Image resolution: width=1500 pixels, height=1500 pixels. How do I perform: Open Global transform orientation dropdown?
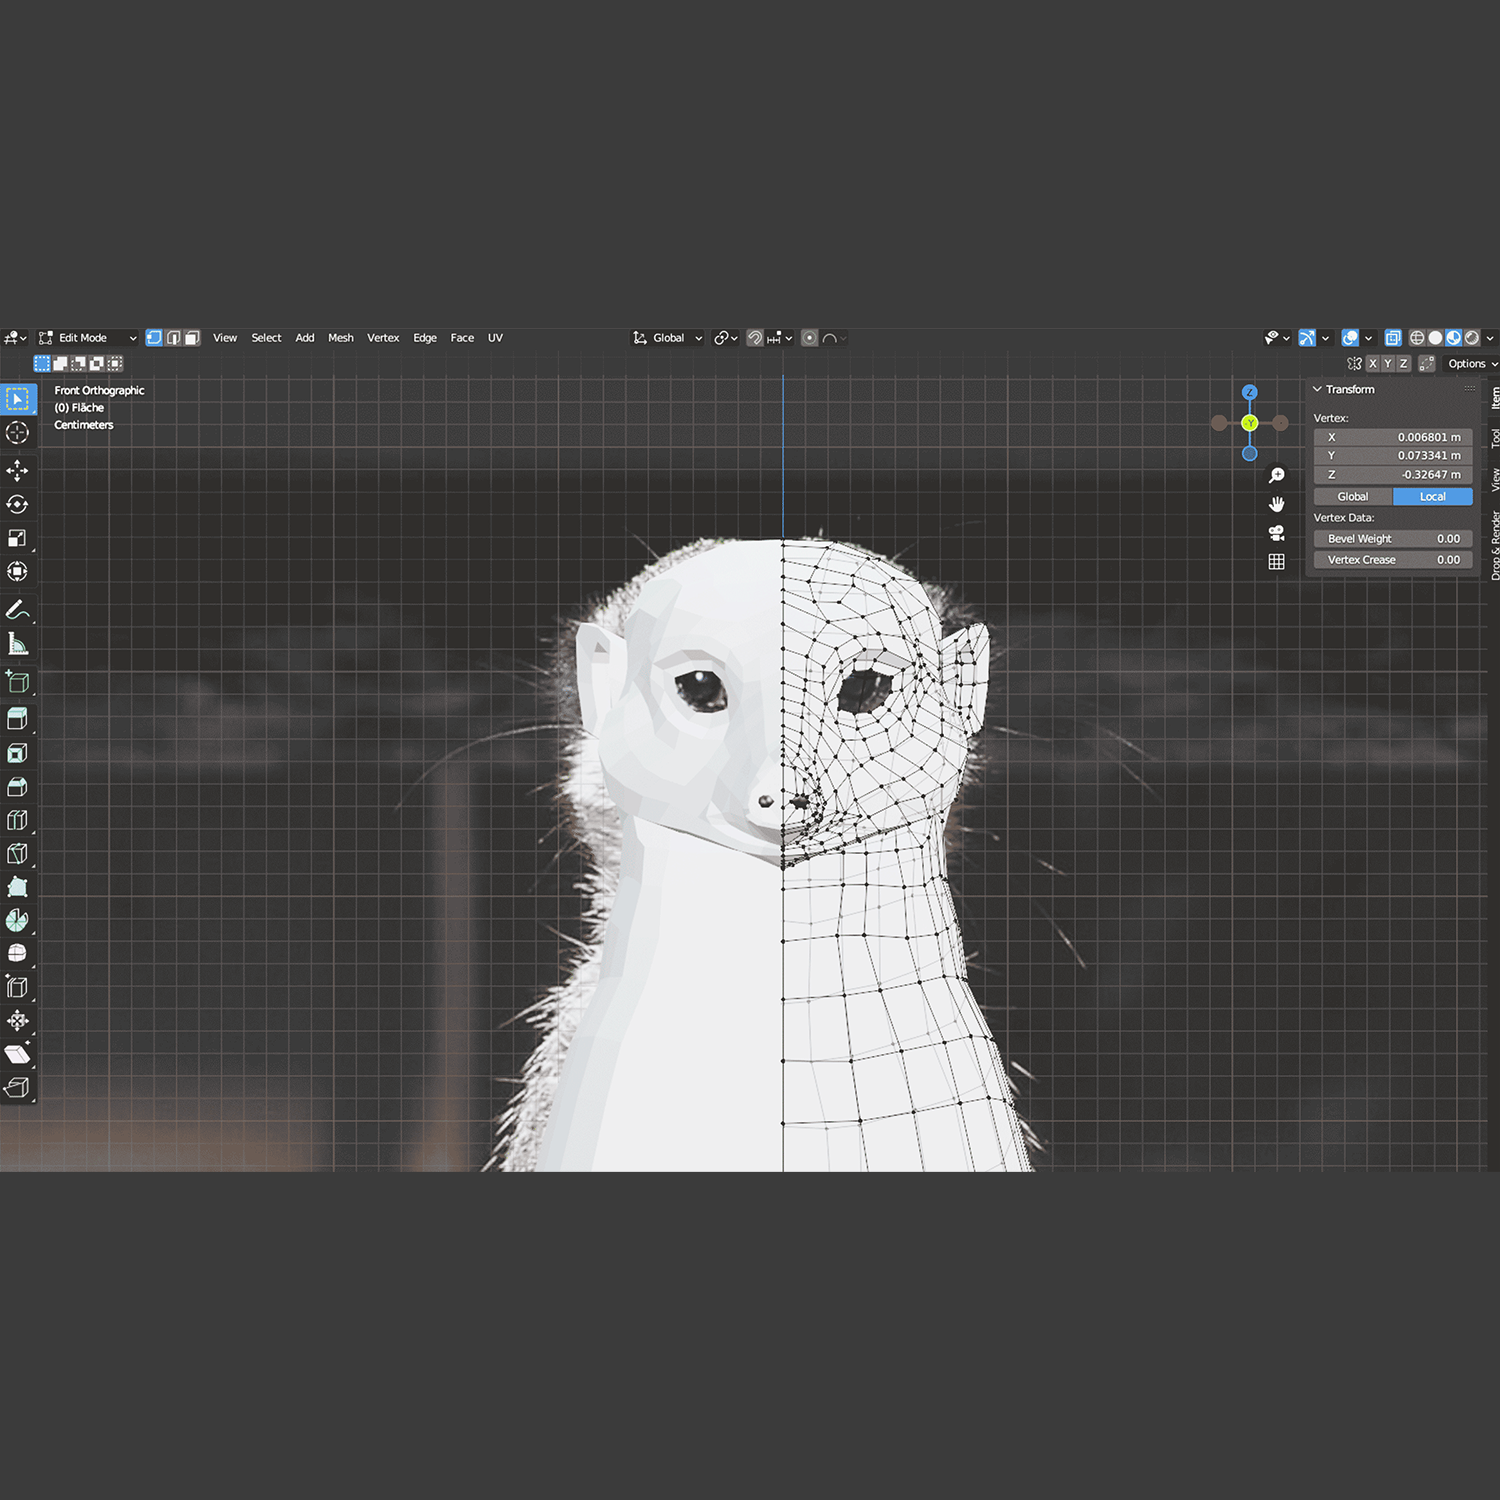coord(668,338)
